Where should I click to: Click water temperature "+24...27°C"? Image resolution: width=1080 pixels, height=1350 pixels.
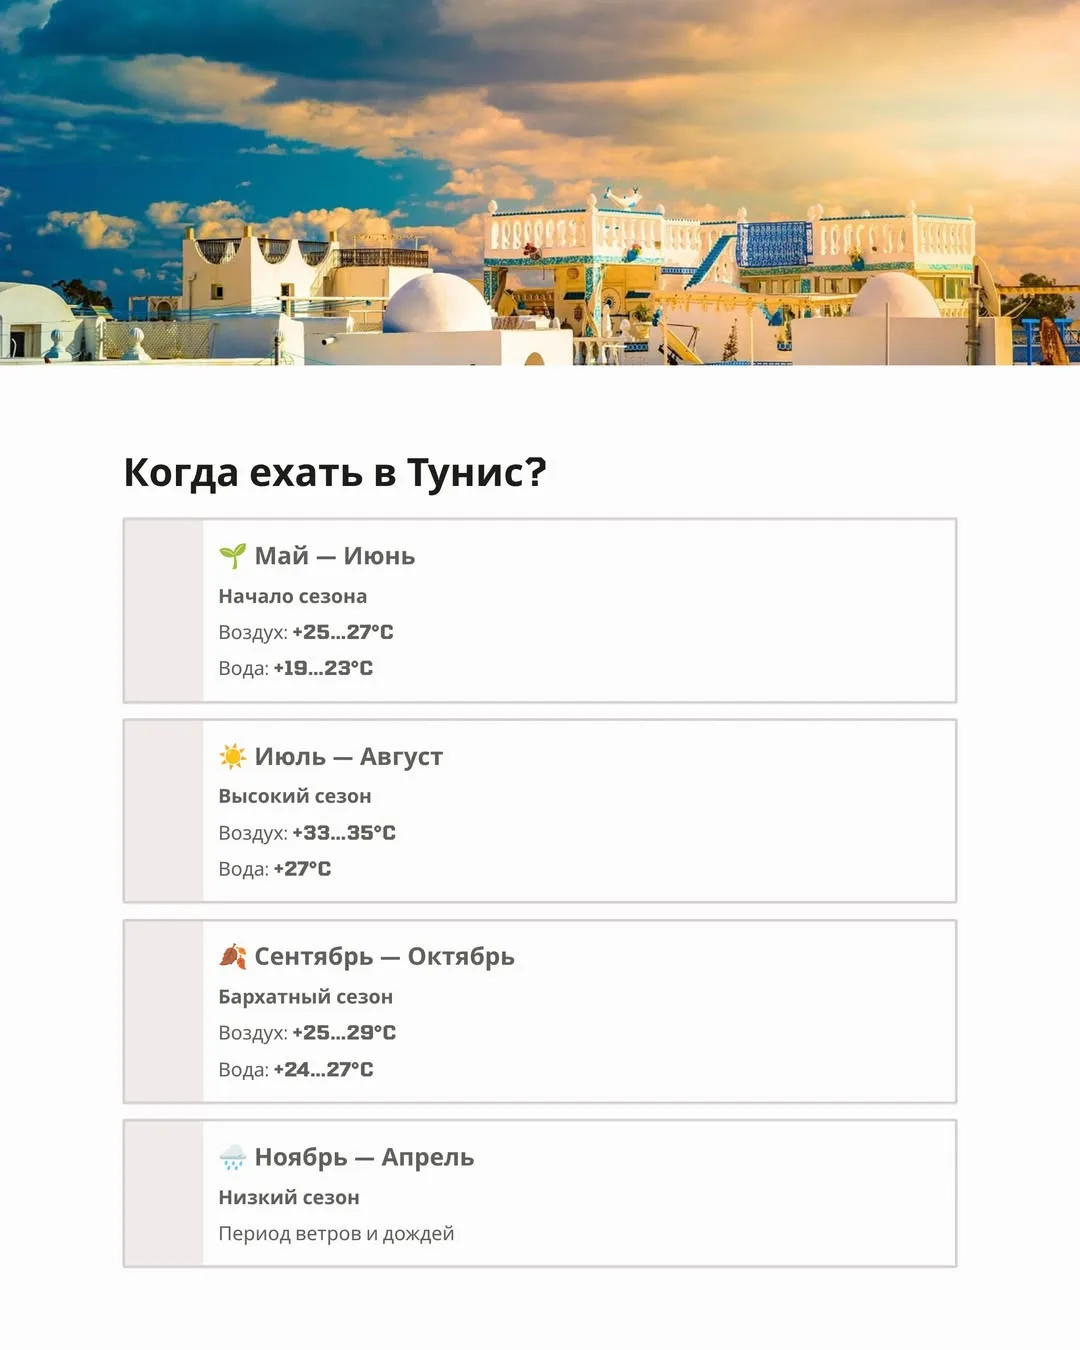click(323, 1069)
